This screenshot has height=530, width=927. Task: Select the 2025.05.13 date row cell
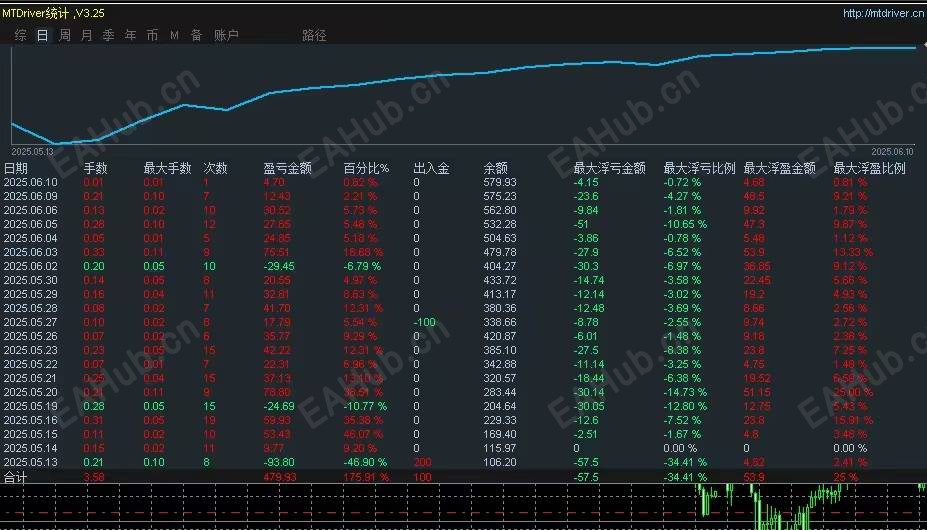[31, 462]
